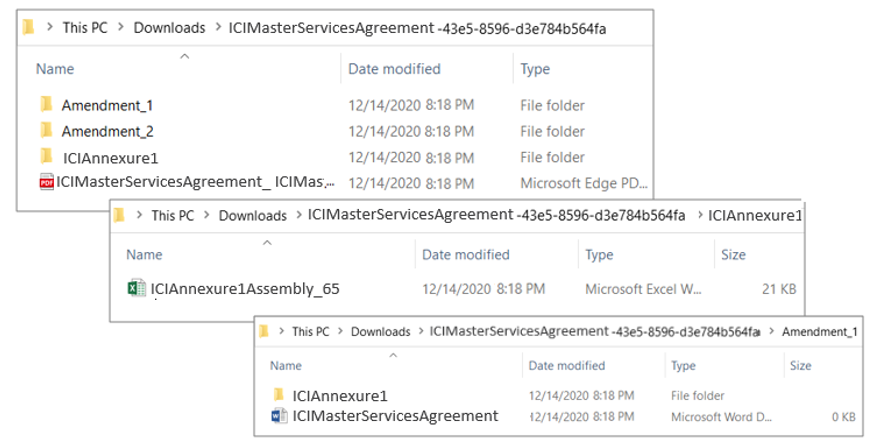Sort by Size column in middle window

click(x=733, y=255)
